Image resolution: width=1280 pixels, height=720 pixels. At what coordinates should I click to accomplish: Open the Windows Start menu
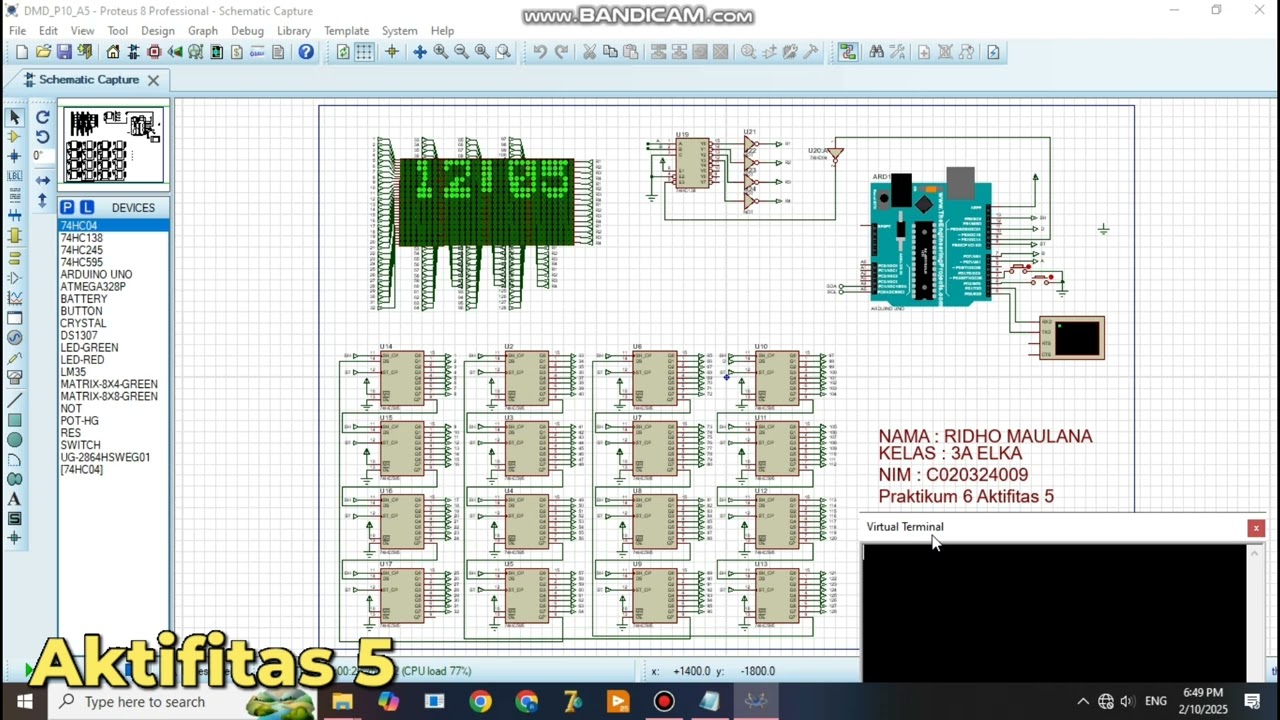[x=24, y=701]
